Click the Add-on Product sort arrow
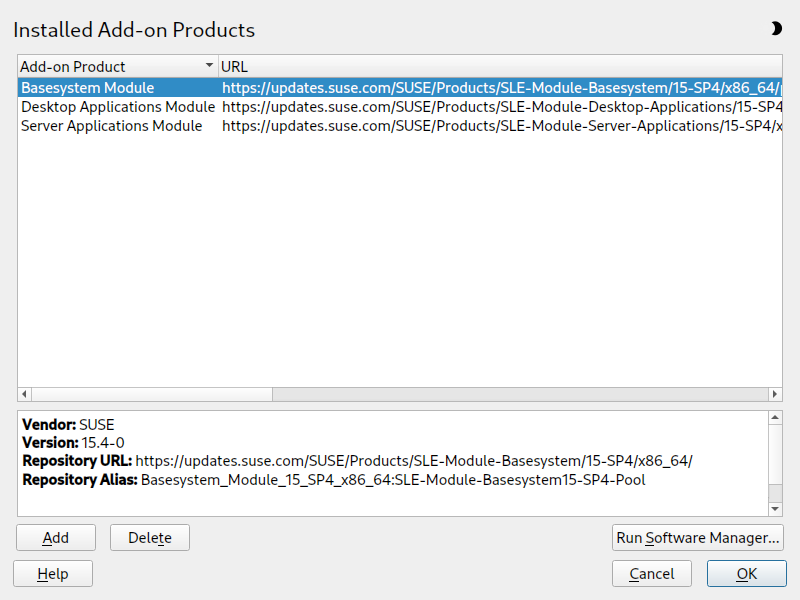 [209, 66]
